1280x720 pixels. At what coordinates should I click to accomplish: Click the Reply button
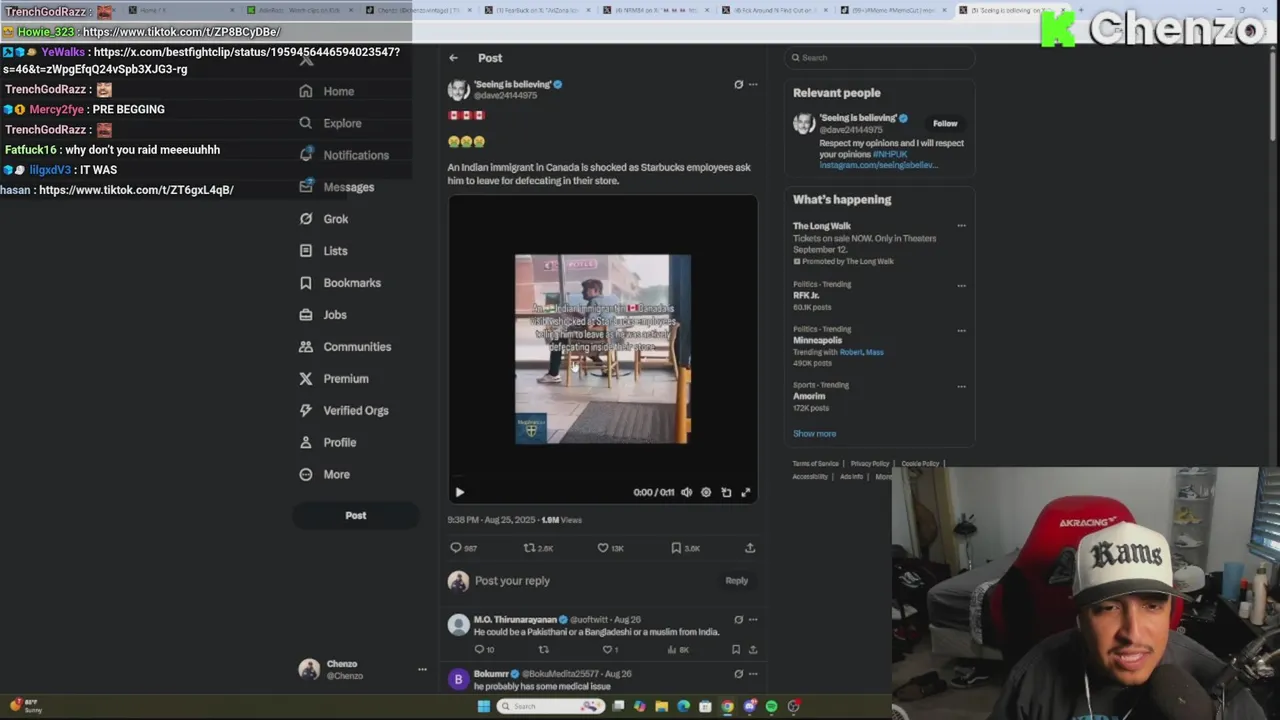point(736,581)
